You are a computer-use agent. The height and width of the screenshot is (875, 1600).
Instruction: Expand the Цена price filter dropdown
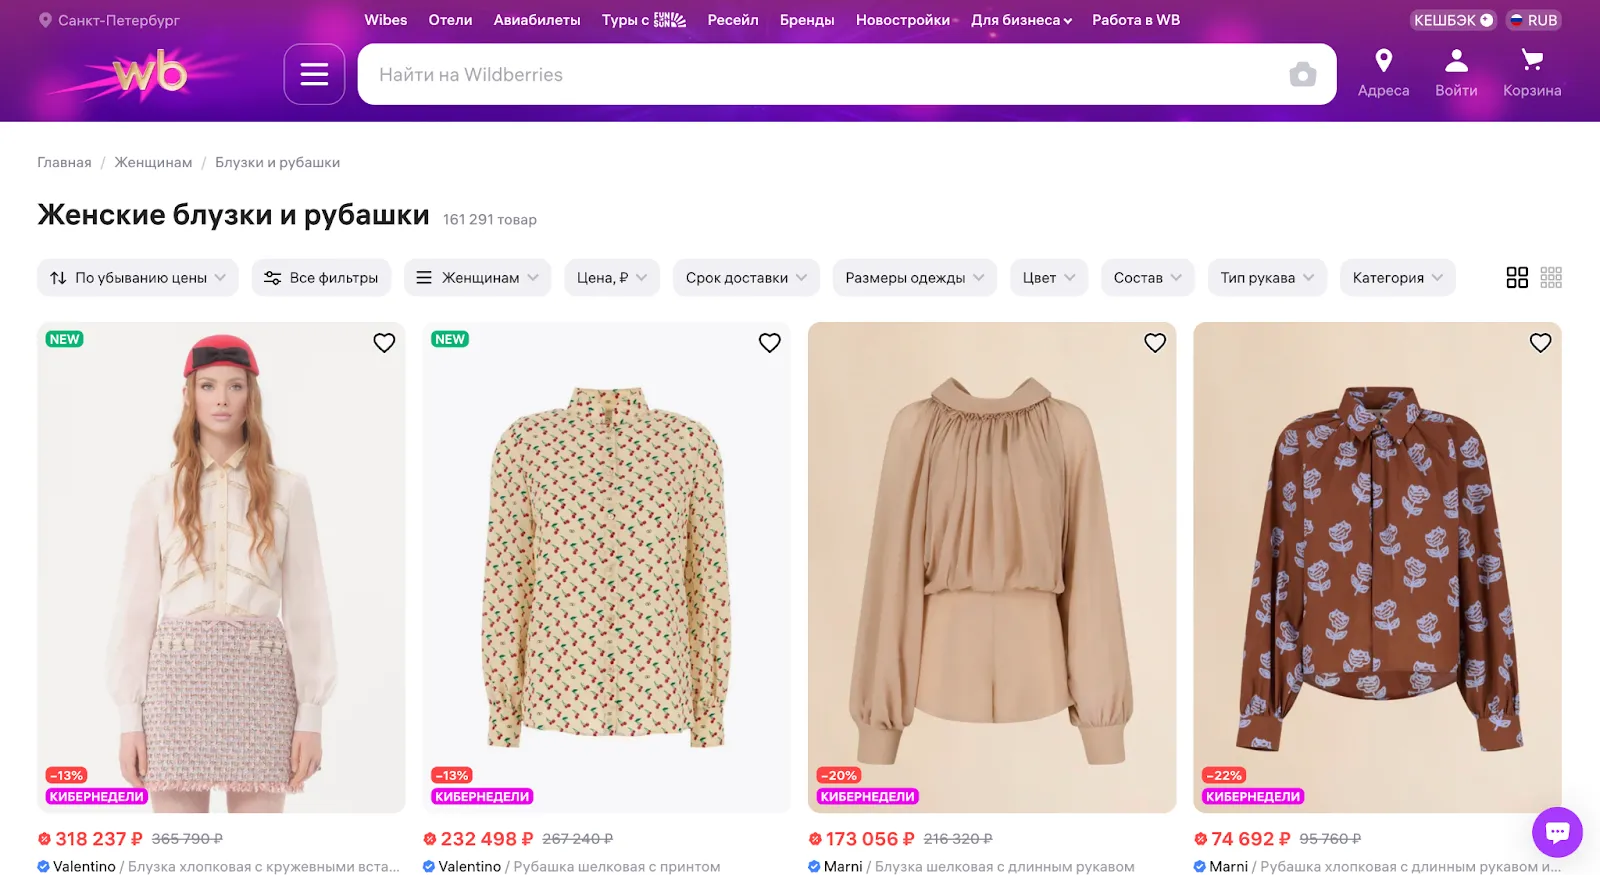(612, 278)
